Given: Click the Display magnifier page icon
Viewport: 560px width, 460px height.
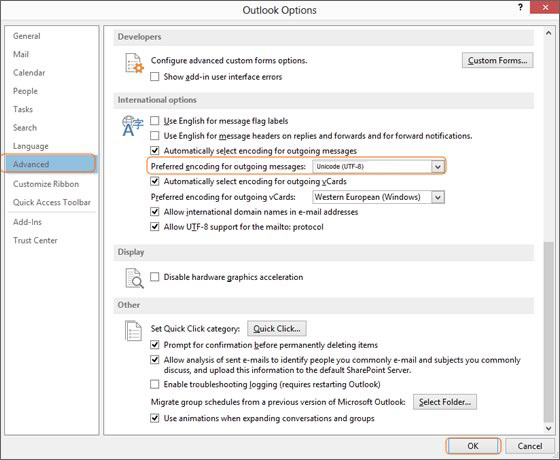Looking at the screenshot, I should [x=134, y=278].
